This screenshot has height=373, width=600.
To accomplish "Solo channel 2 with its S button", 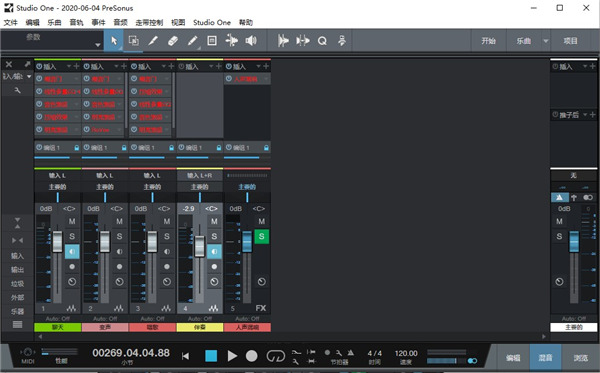I will point(119,236).
